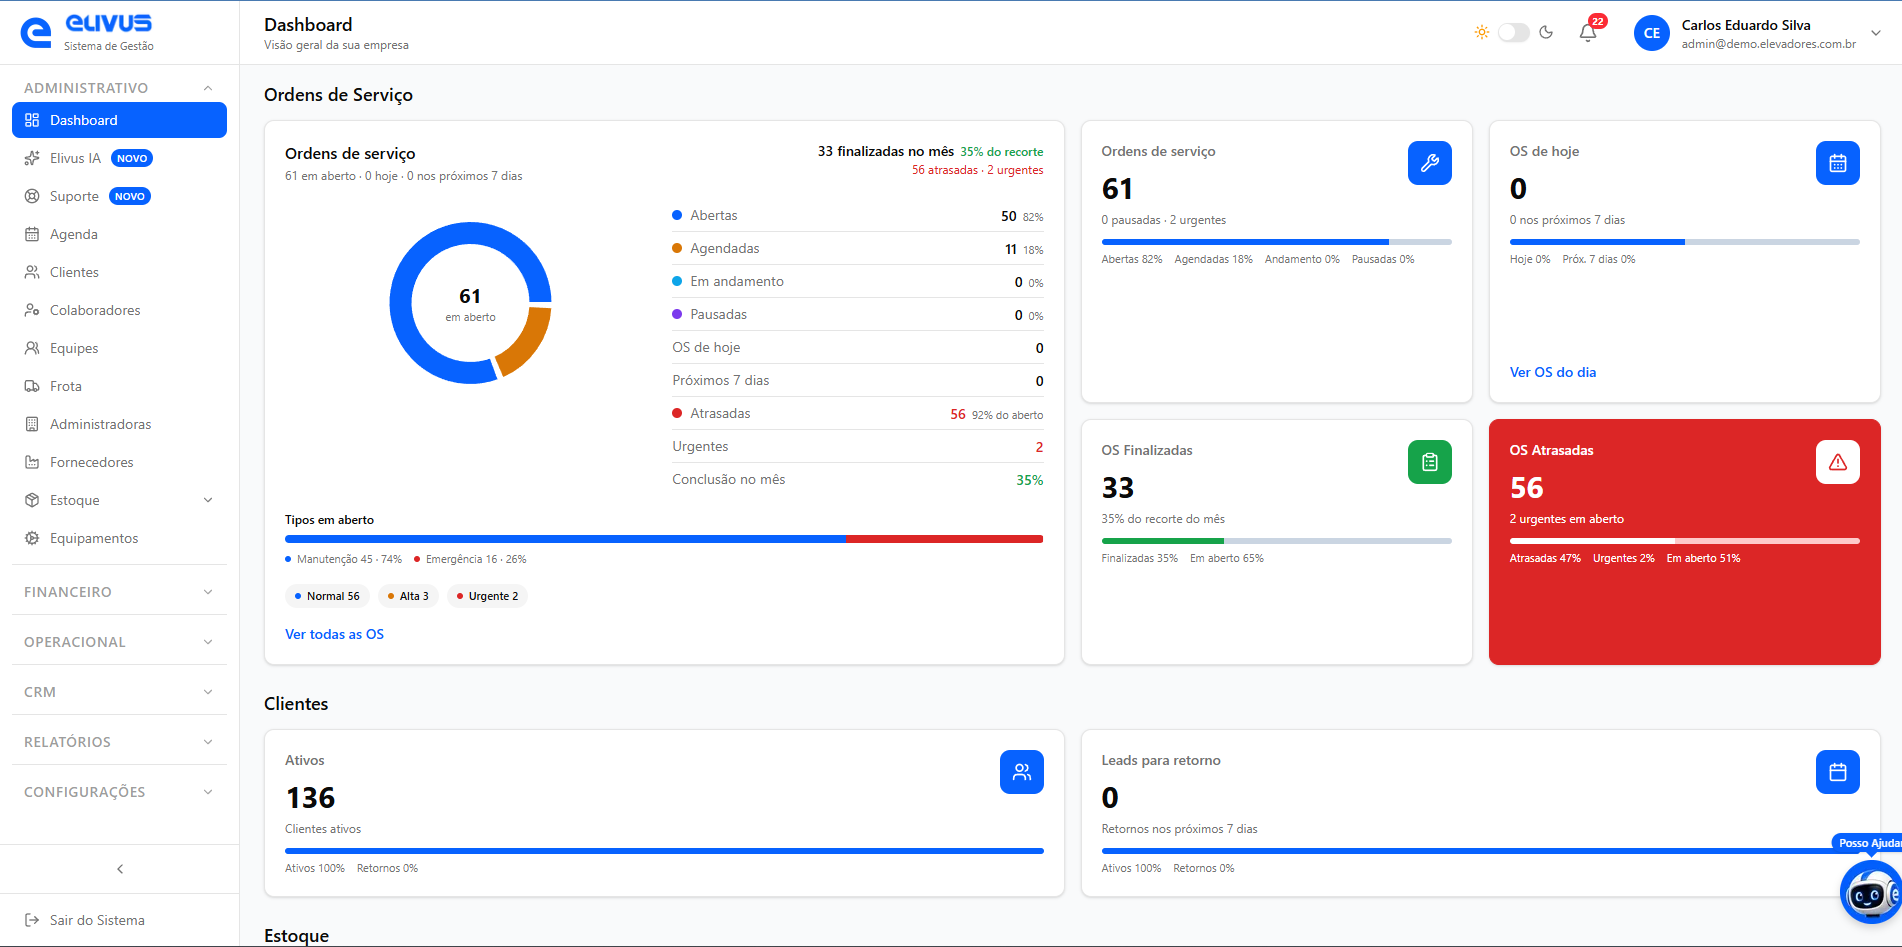Open Colaboradores menu item
Image resolution: width=1902 pixels, height=947 pixels.
pyautogui.click(x=119, y=310)
